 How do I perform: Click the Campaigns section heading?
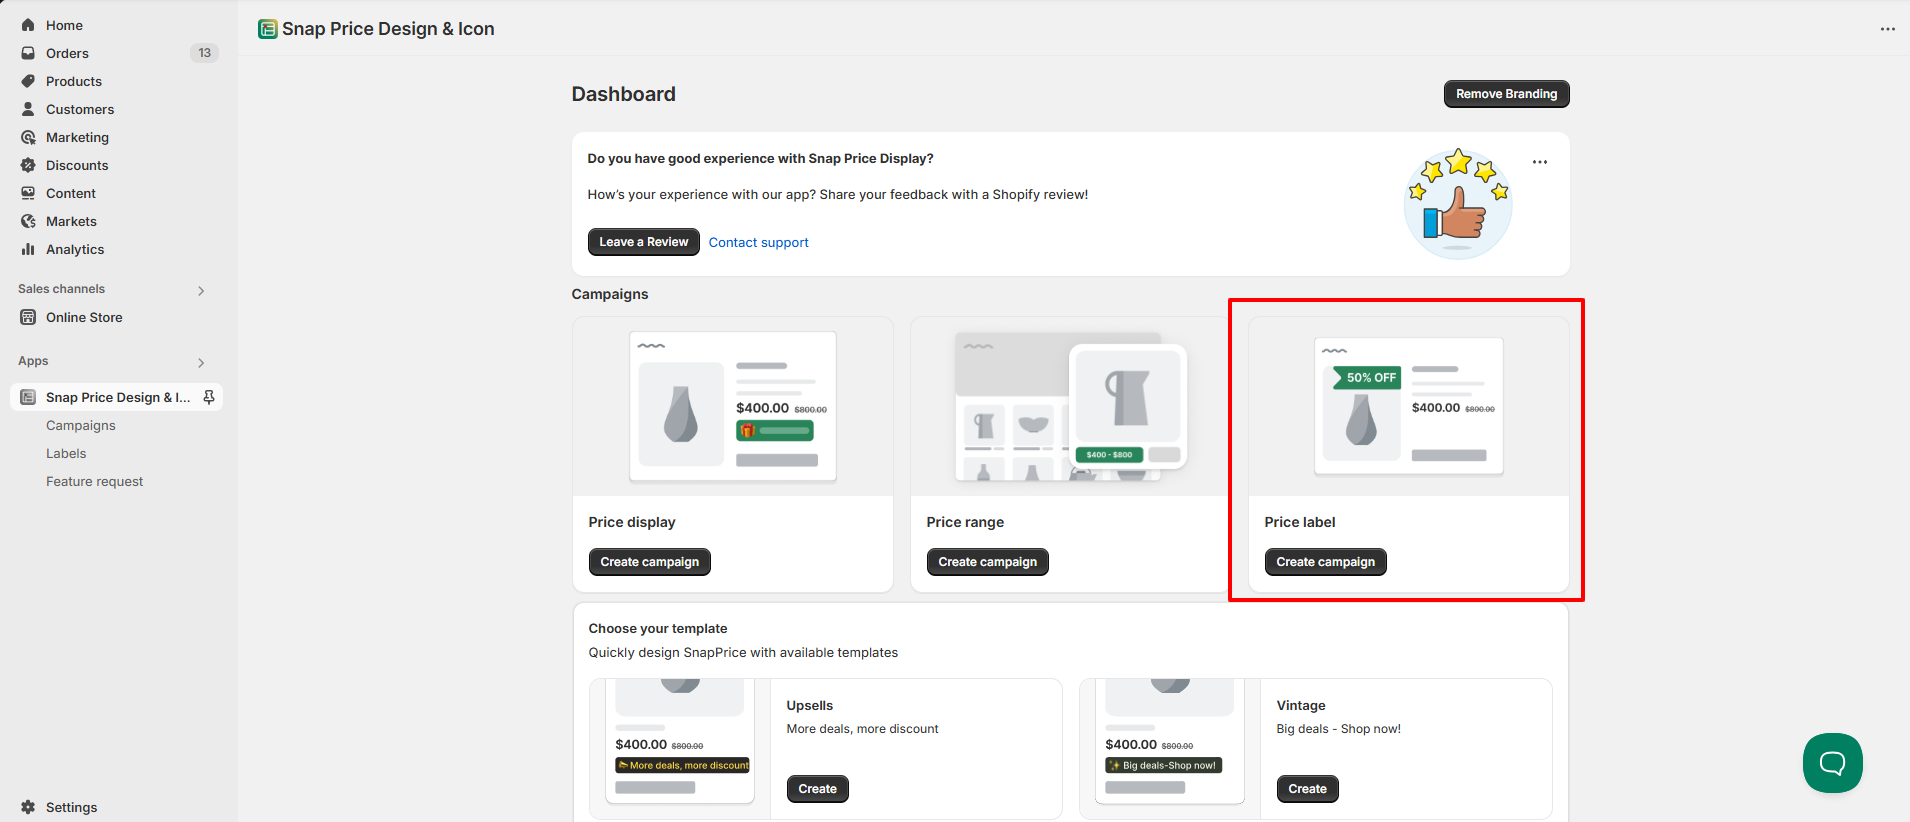[x=610, y=294]
